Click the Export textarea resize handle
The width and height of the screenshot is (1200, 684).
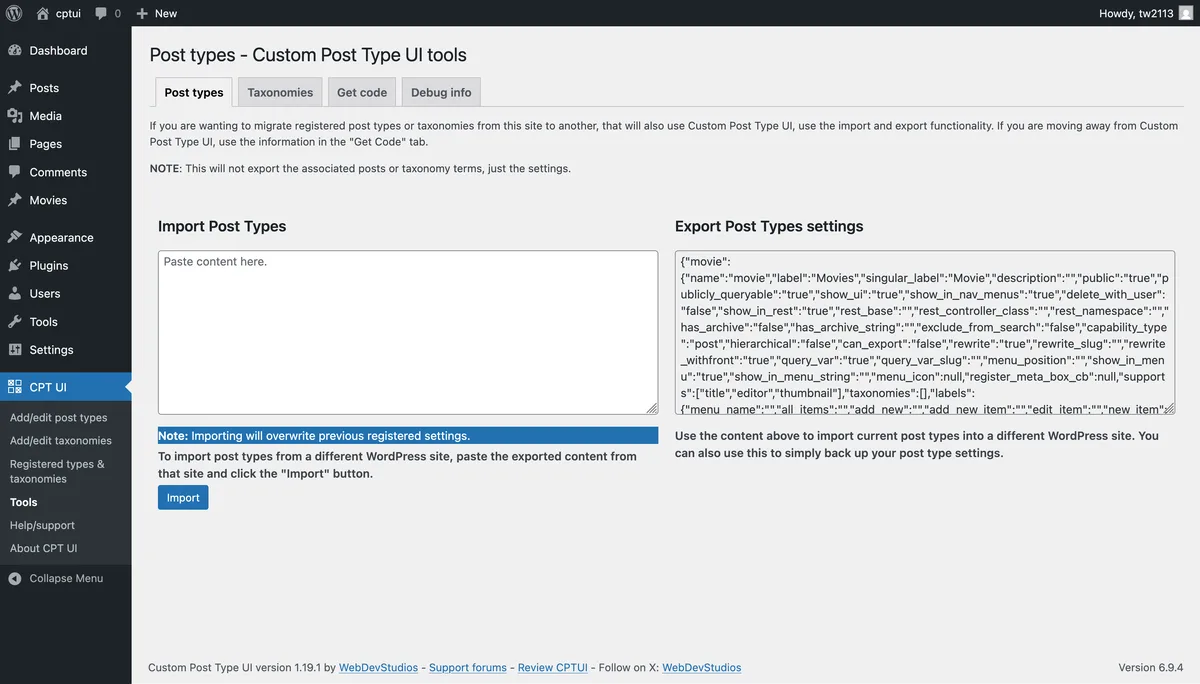click(1169, 408)
